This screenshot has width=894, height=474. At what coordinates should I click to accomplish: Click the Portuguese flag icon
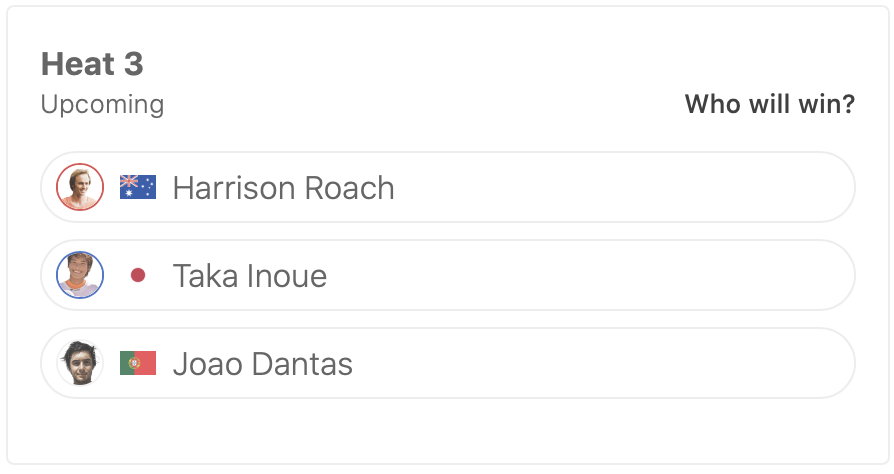[138, 363]
